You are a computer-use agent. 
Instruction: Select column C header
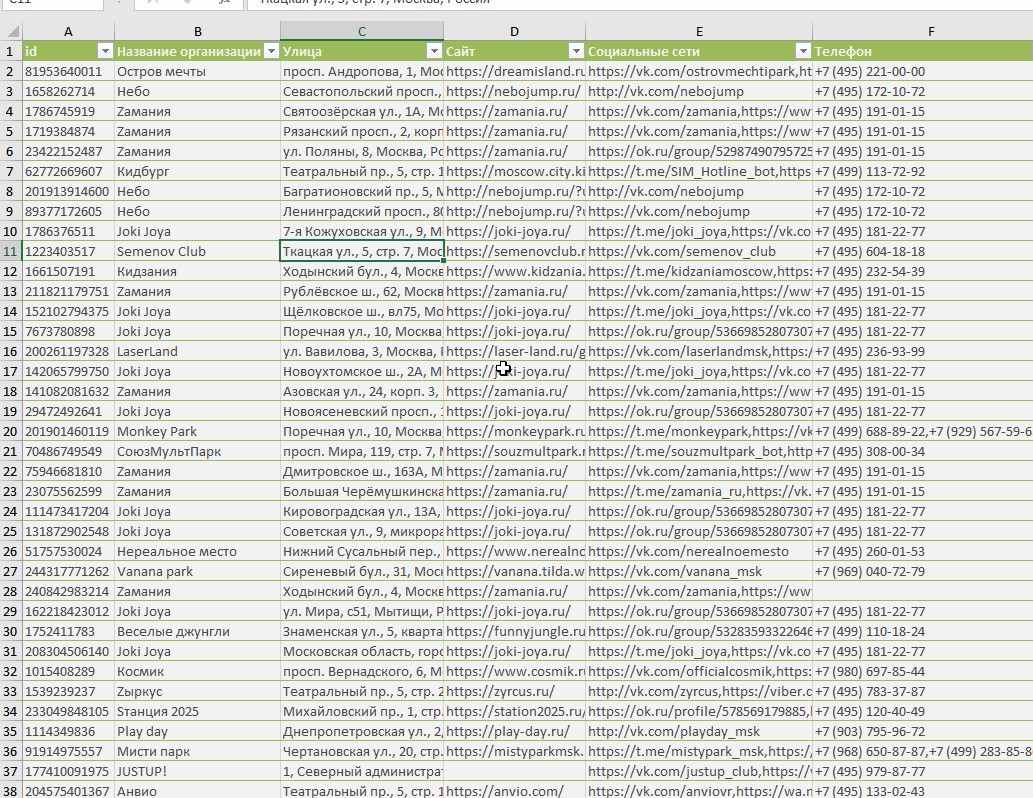pyautogui.click(x=362, y=31)
